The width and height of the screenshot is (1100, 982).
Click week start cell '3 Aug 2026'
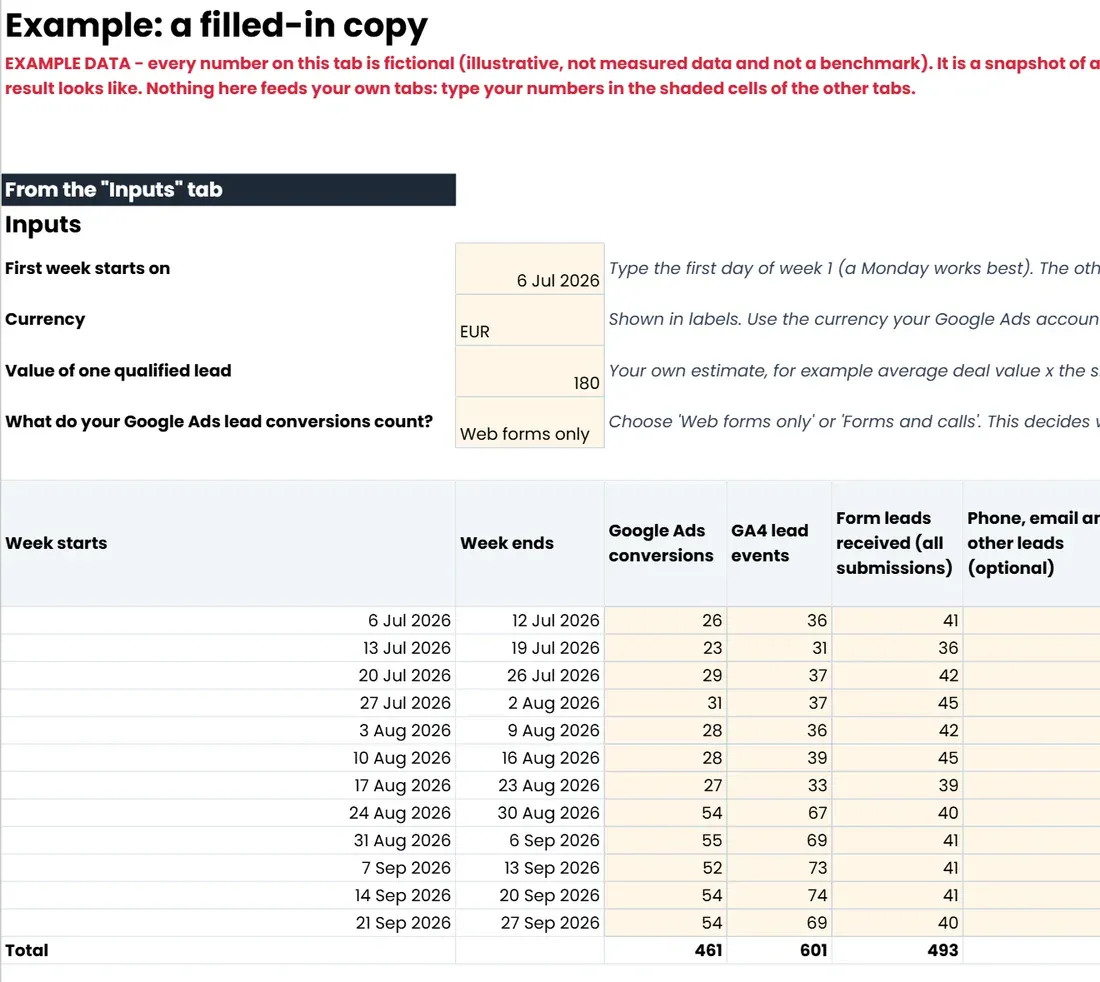228,730
